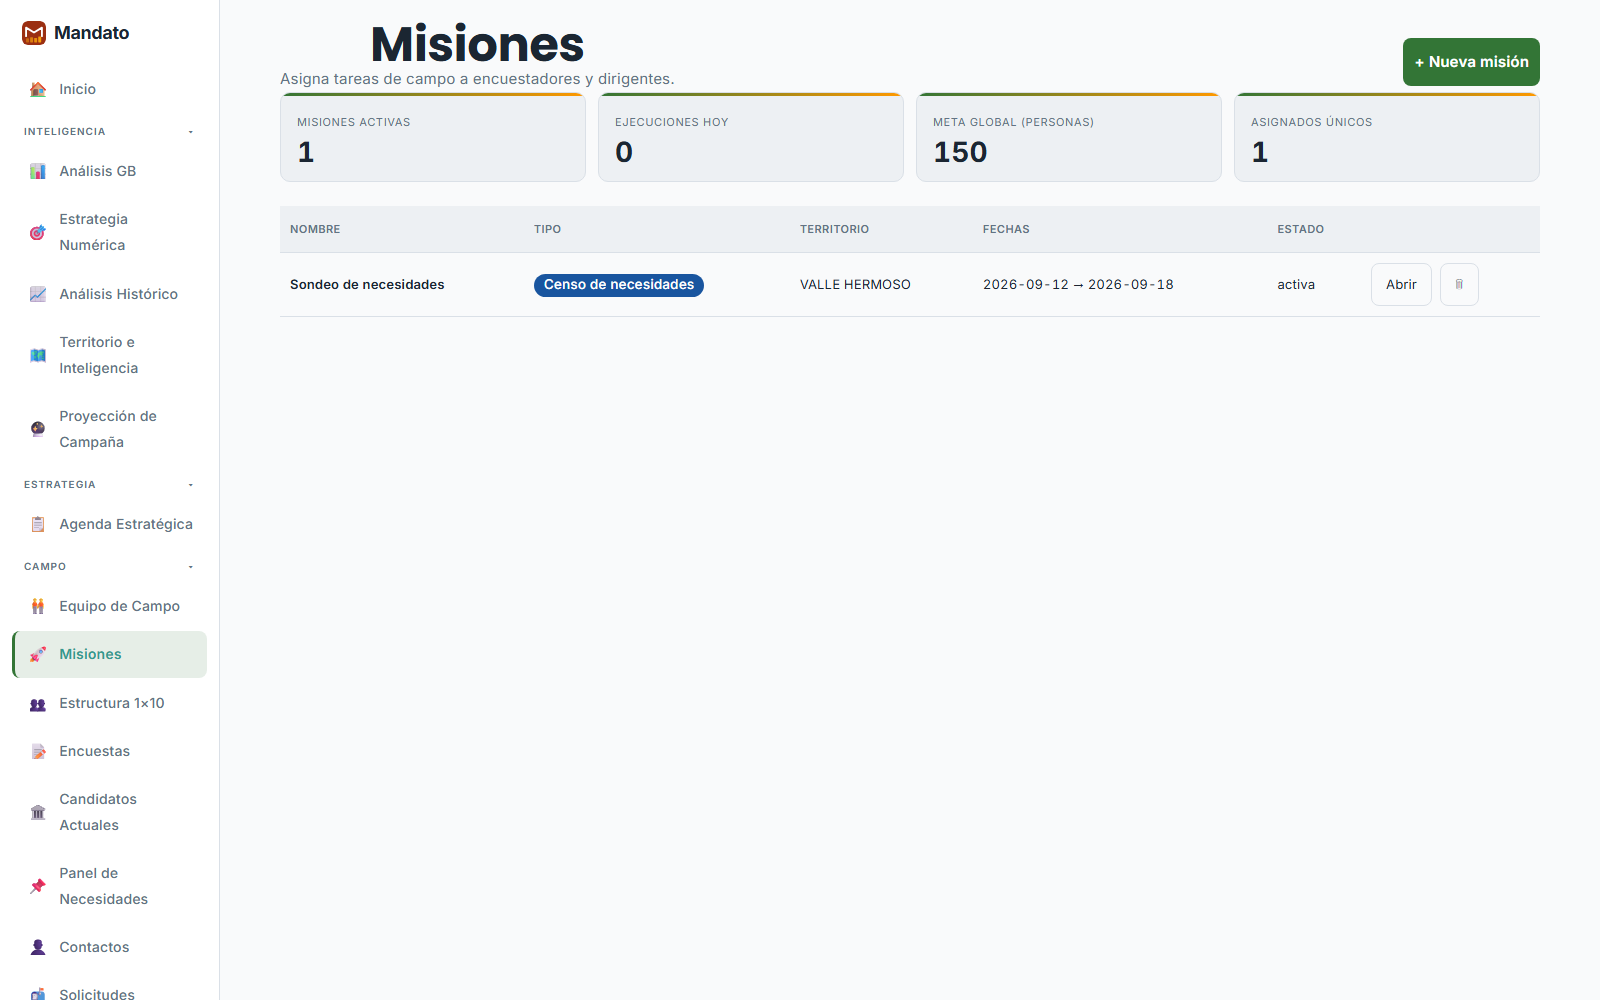Screen dimensions: 1600x1000
Task: Click the Censo de necesidades type badge
Action: (619, 285)
